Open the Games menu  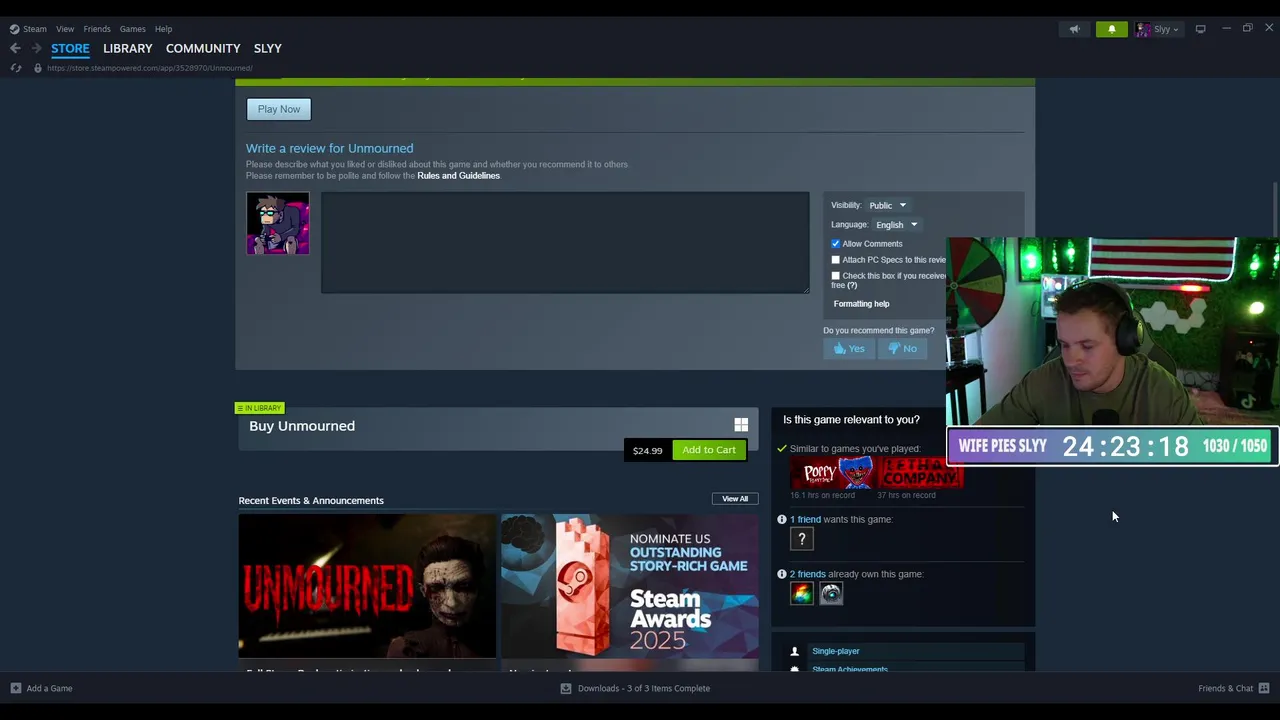(132, 29)
